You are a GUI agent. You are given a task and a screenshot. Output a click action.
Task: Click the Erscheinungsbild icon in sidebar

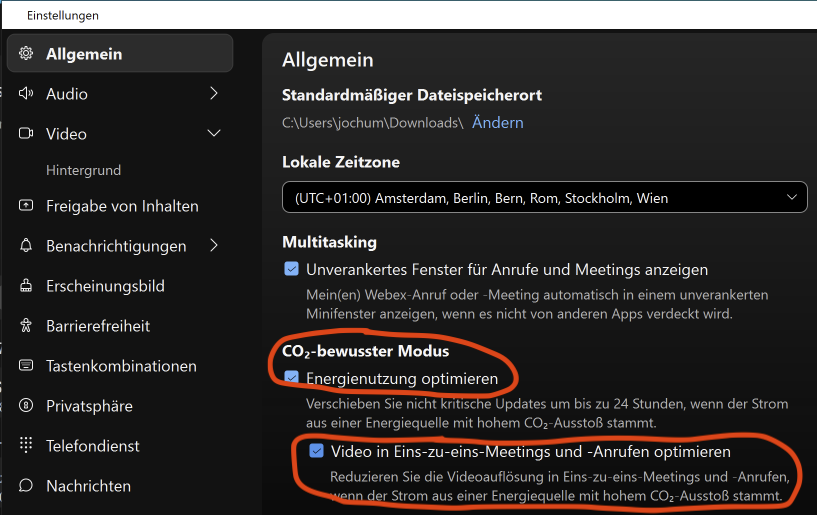coord(26,286)
